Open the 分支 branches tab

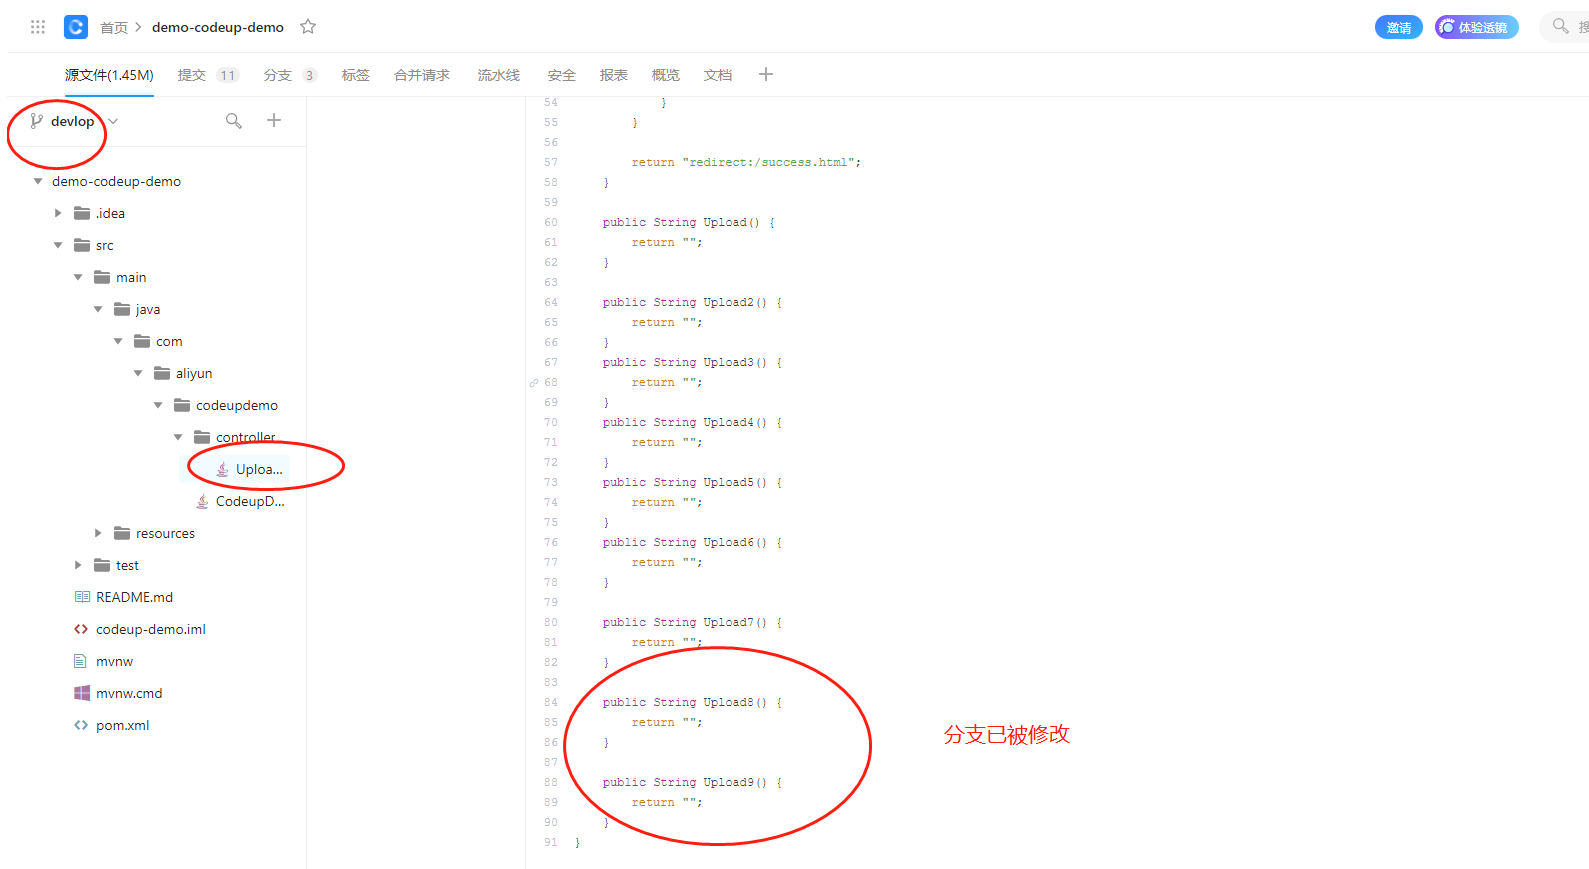click(290, 75)
